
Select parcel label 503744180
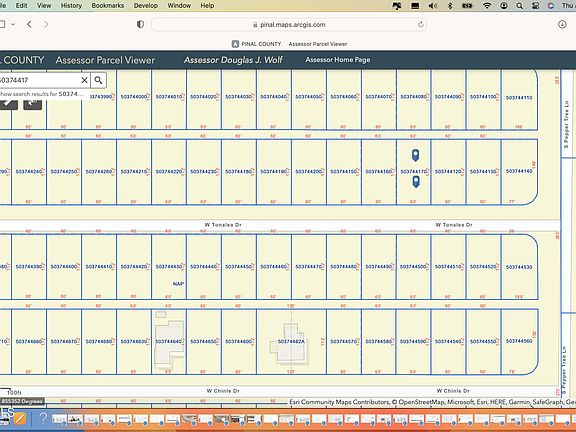pos(238,172)
